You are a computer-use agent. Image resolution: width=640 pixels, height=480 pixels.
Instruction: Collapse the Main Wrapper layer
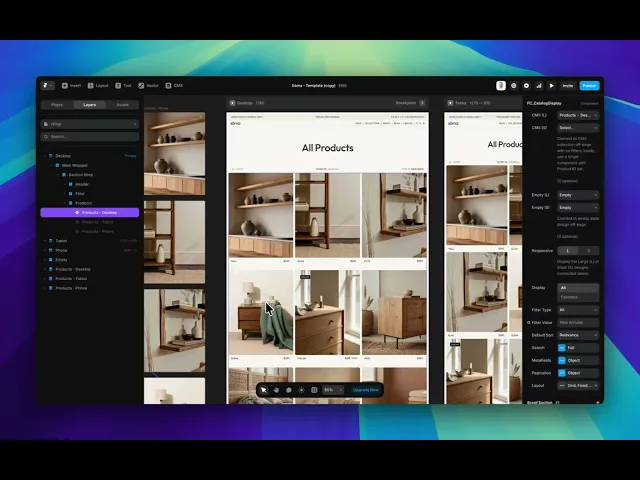[x=51, y=165]
